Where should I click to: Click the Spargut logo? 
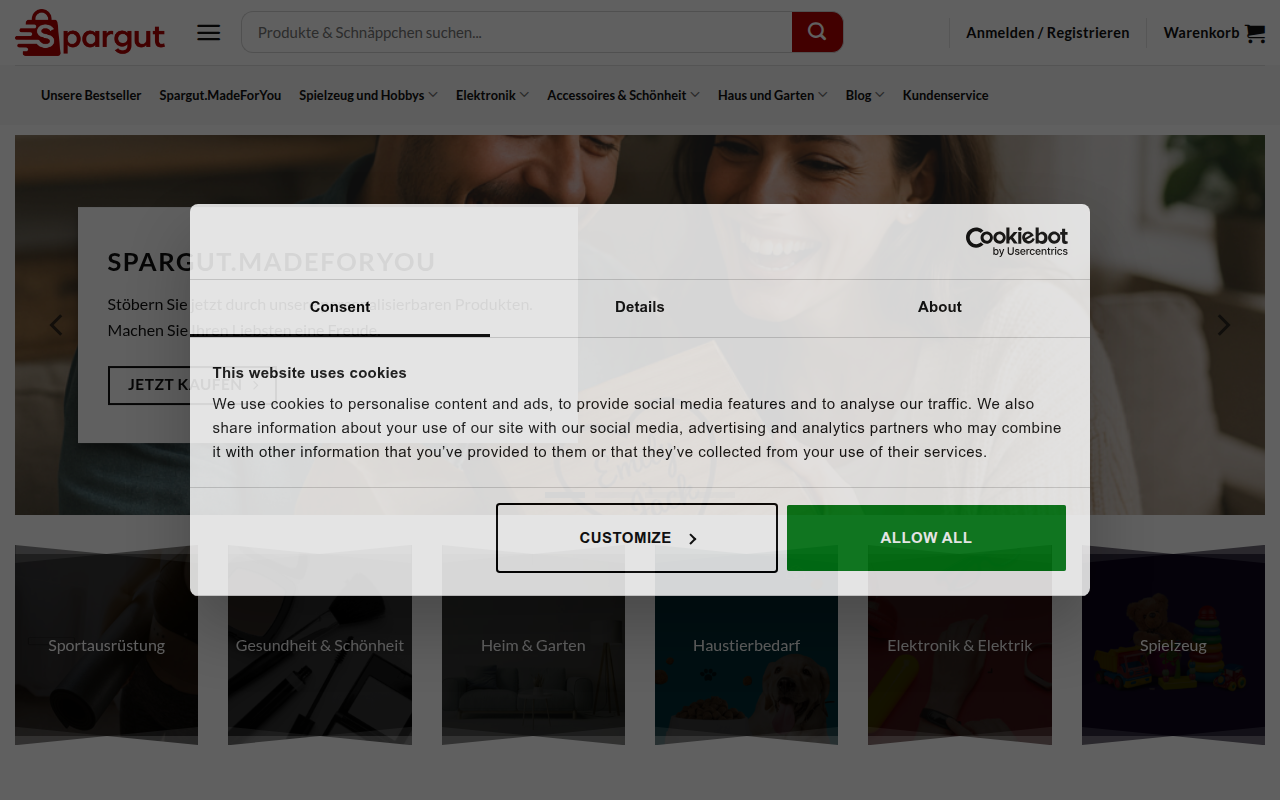coord(90,33)
